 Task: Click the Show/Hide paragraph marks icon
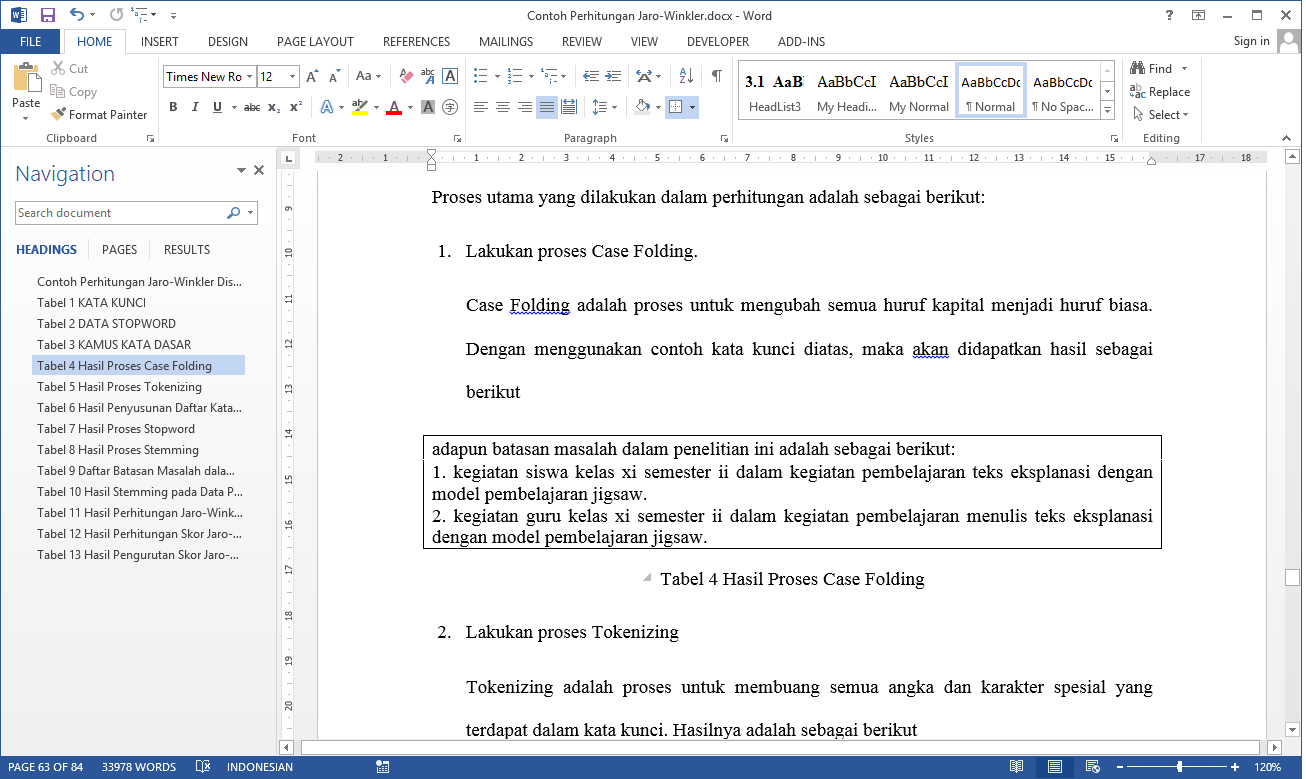(716, 76)
